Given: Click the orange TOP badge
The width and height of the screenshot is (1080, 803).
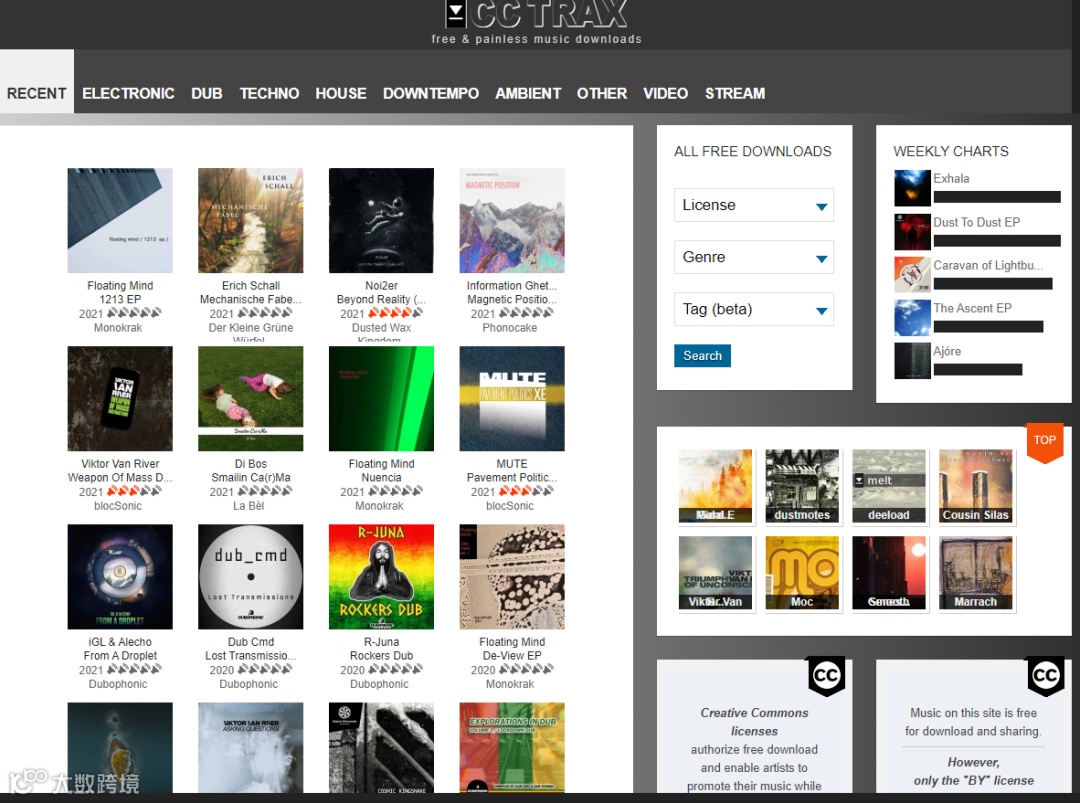Looking at the screenshot, I should (1045, 442).
